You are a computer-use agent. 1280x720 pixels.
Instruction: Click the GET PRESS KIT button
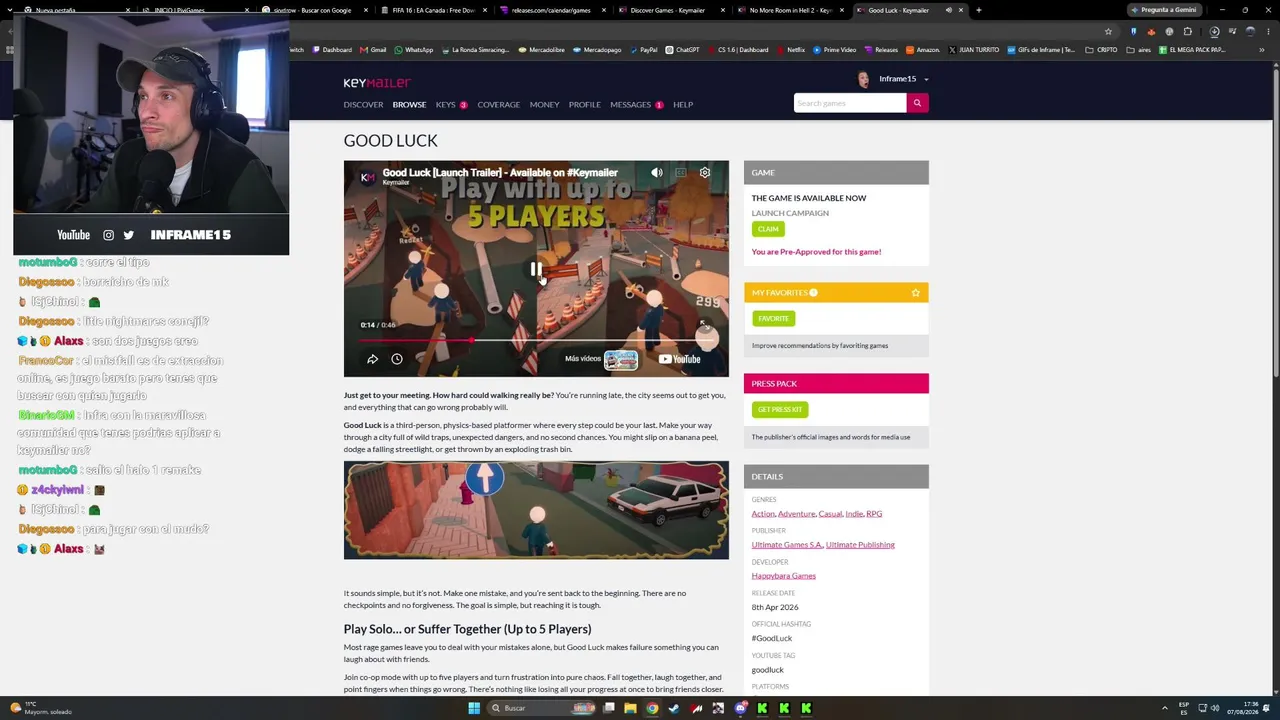click(x=780, y=409)
